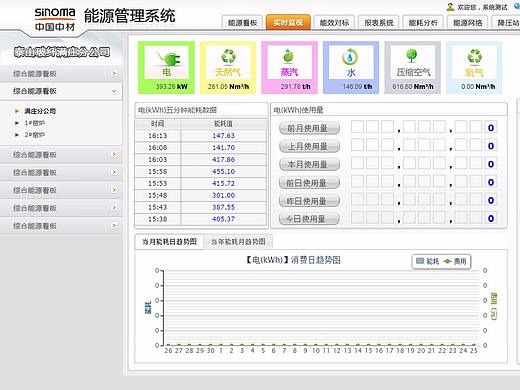
Task: Click the 能源管理系统 header title
Action: click(x=129, y=16)
